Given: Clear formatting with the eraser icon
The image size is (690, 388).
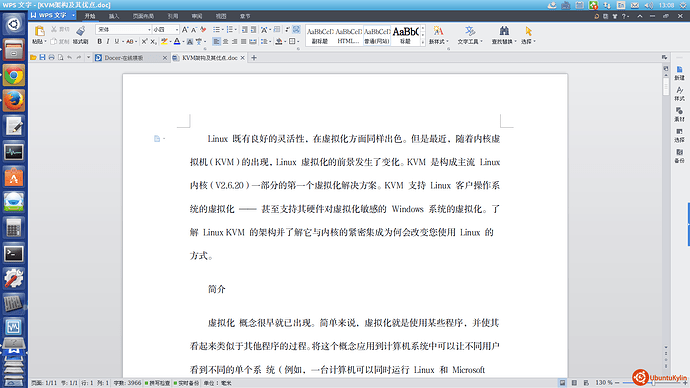Looking at the screenshot, I should [203, 29].
